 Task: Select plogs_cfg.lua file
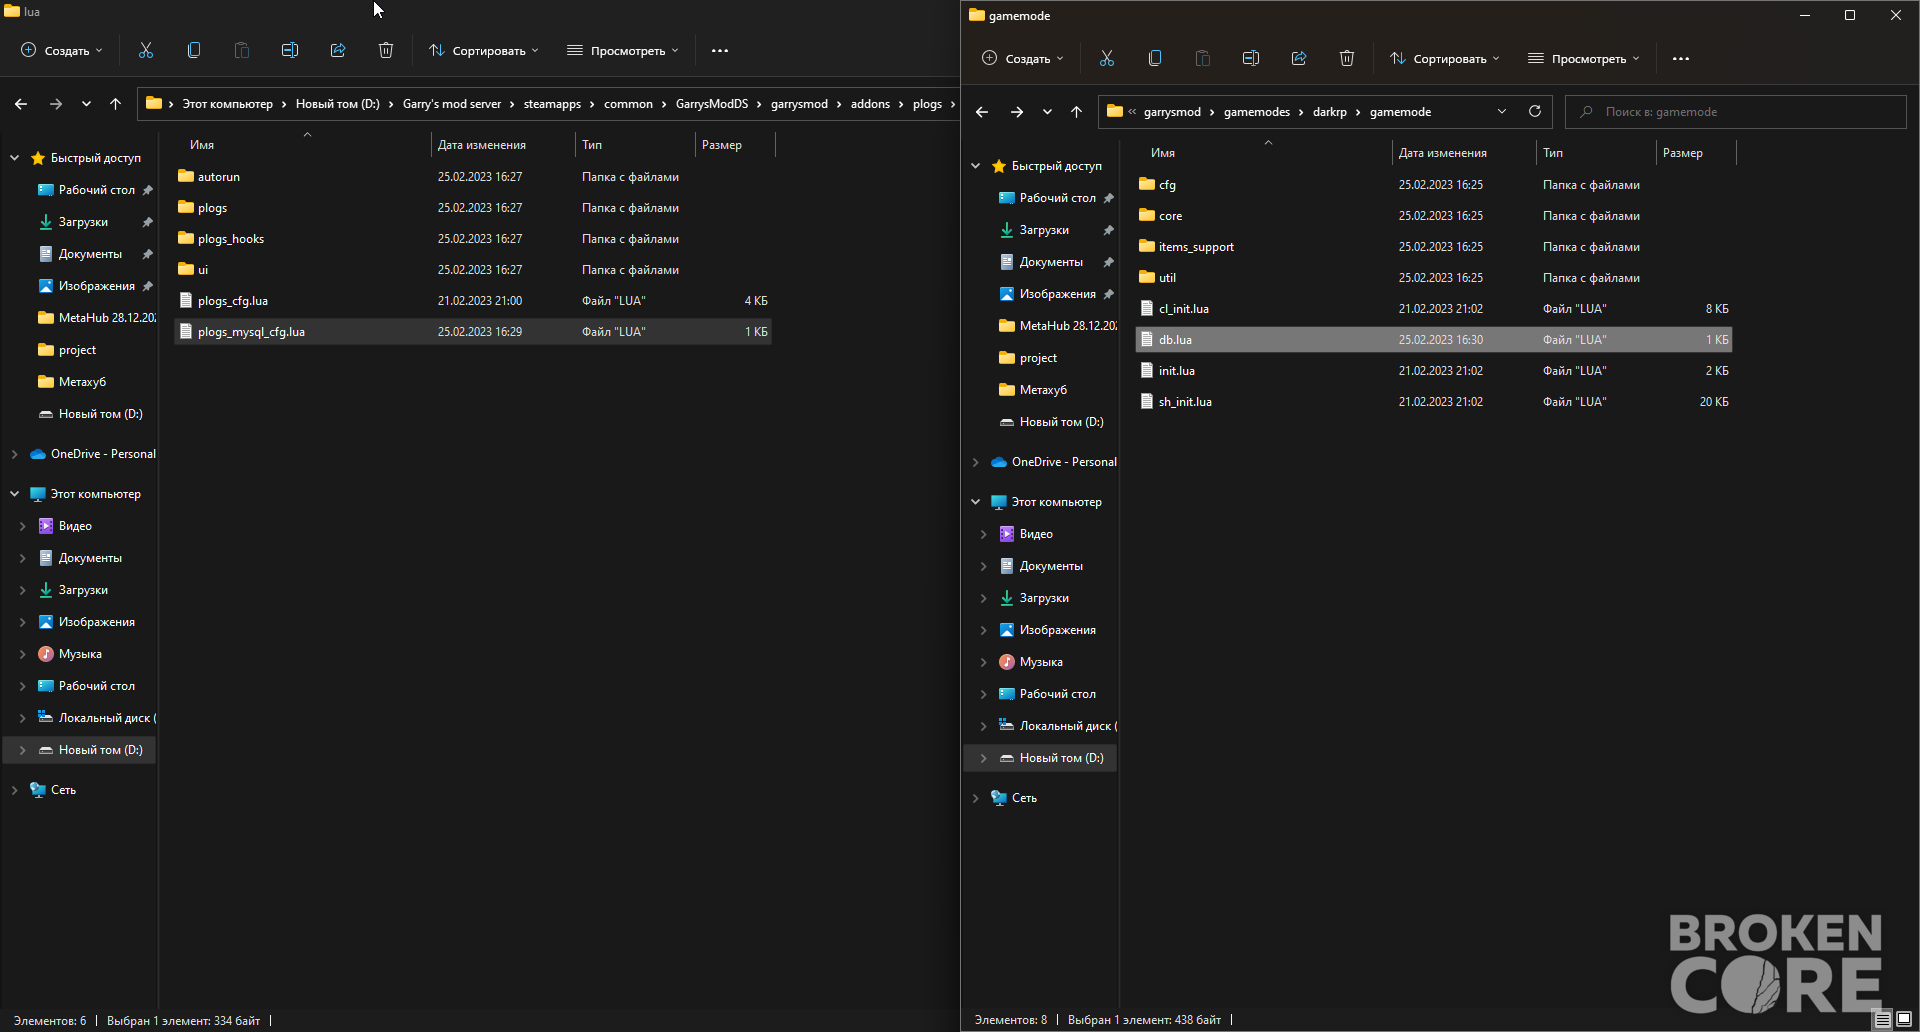473,300
